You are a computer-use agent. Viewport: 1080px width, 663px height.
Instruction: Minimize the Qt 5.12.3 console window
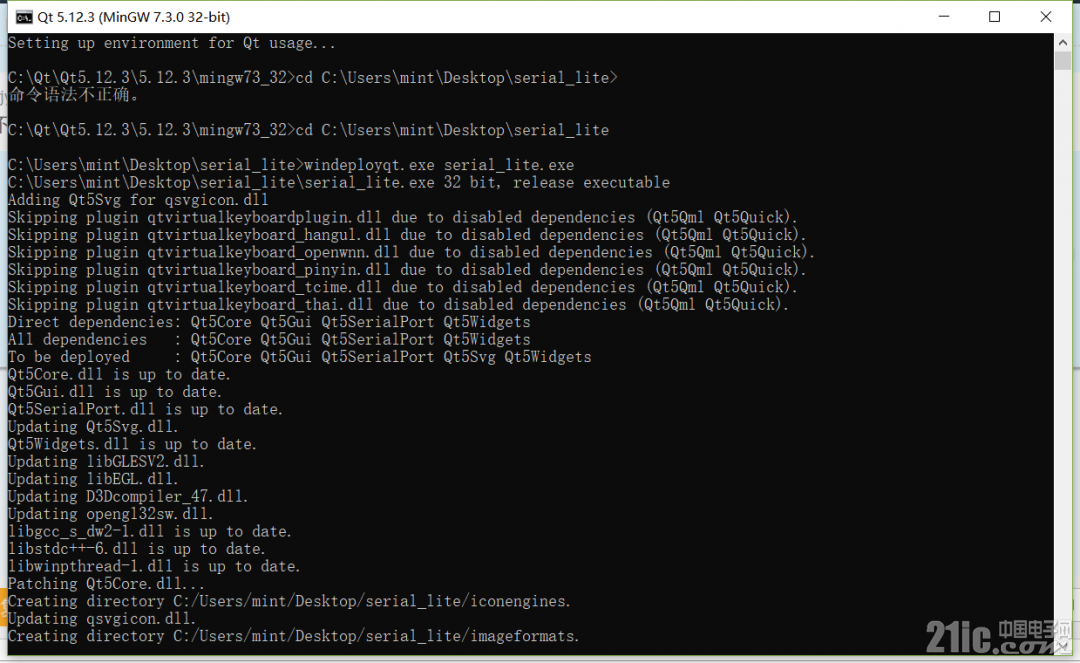(944, 17)
